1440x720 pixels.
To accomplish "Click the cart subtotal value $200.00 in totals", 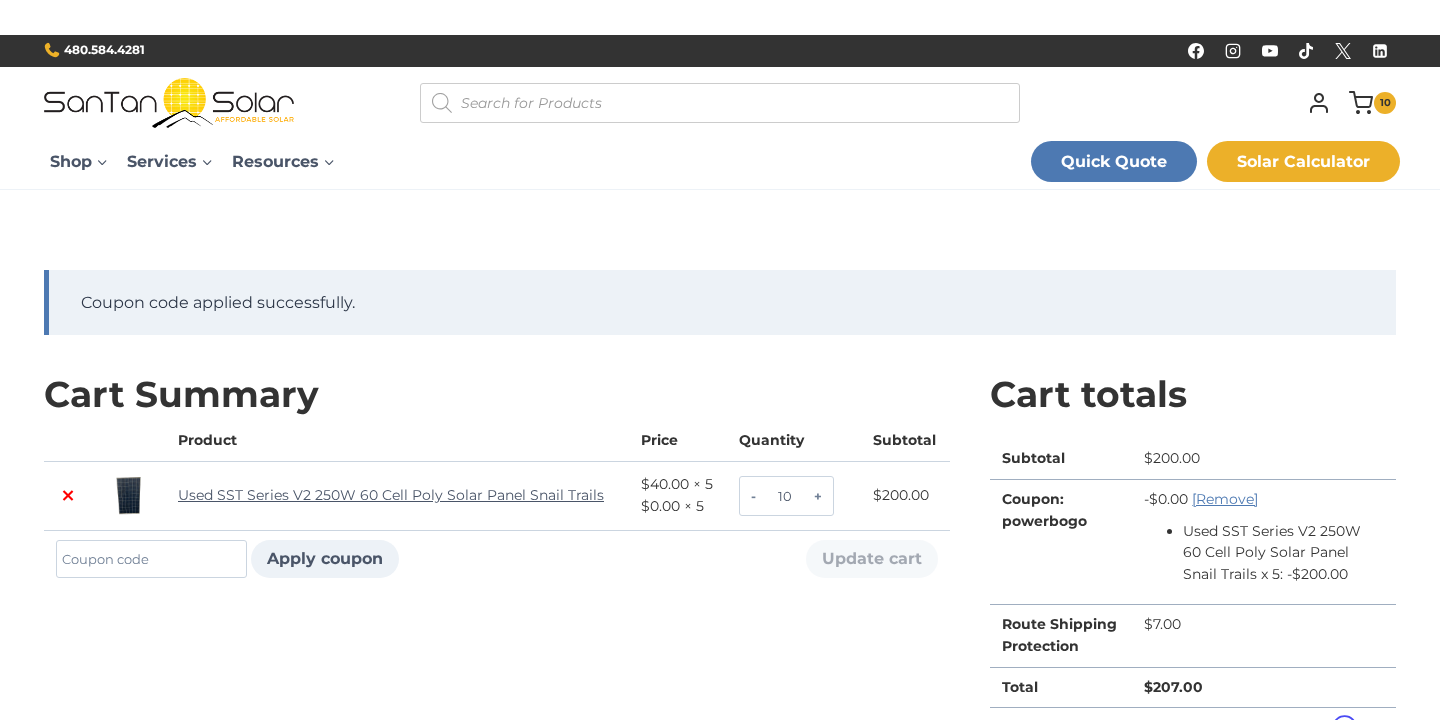I will (1172, 458).
